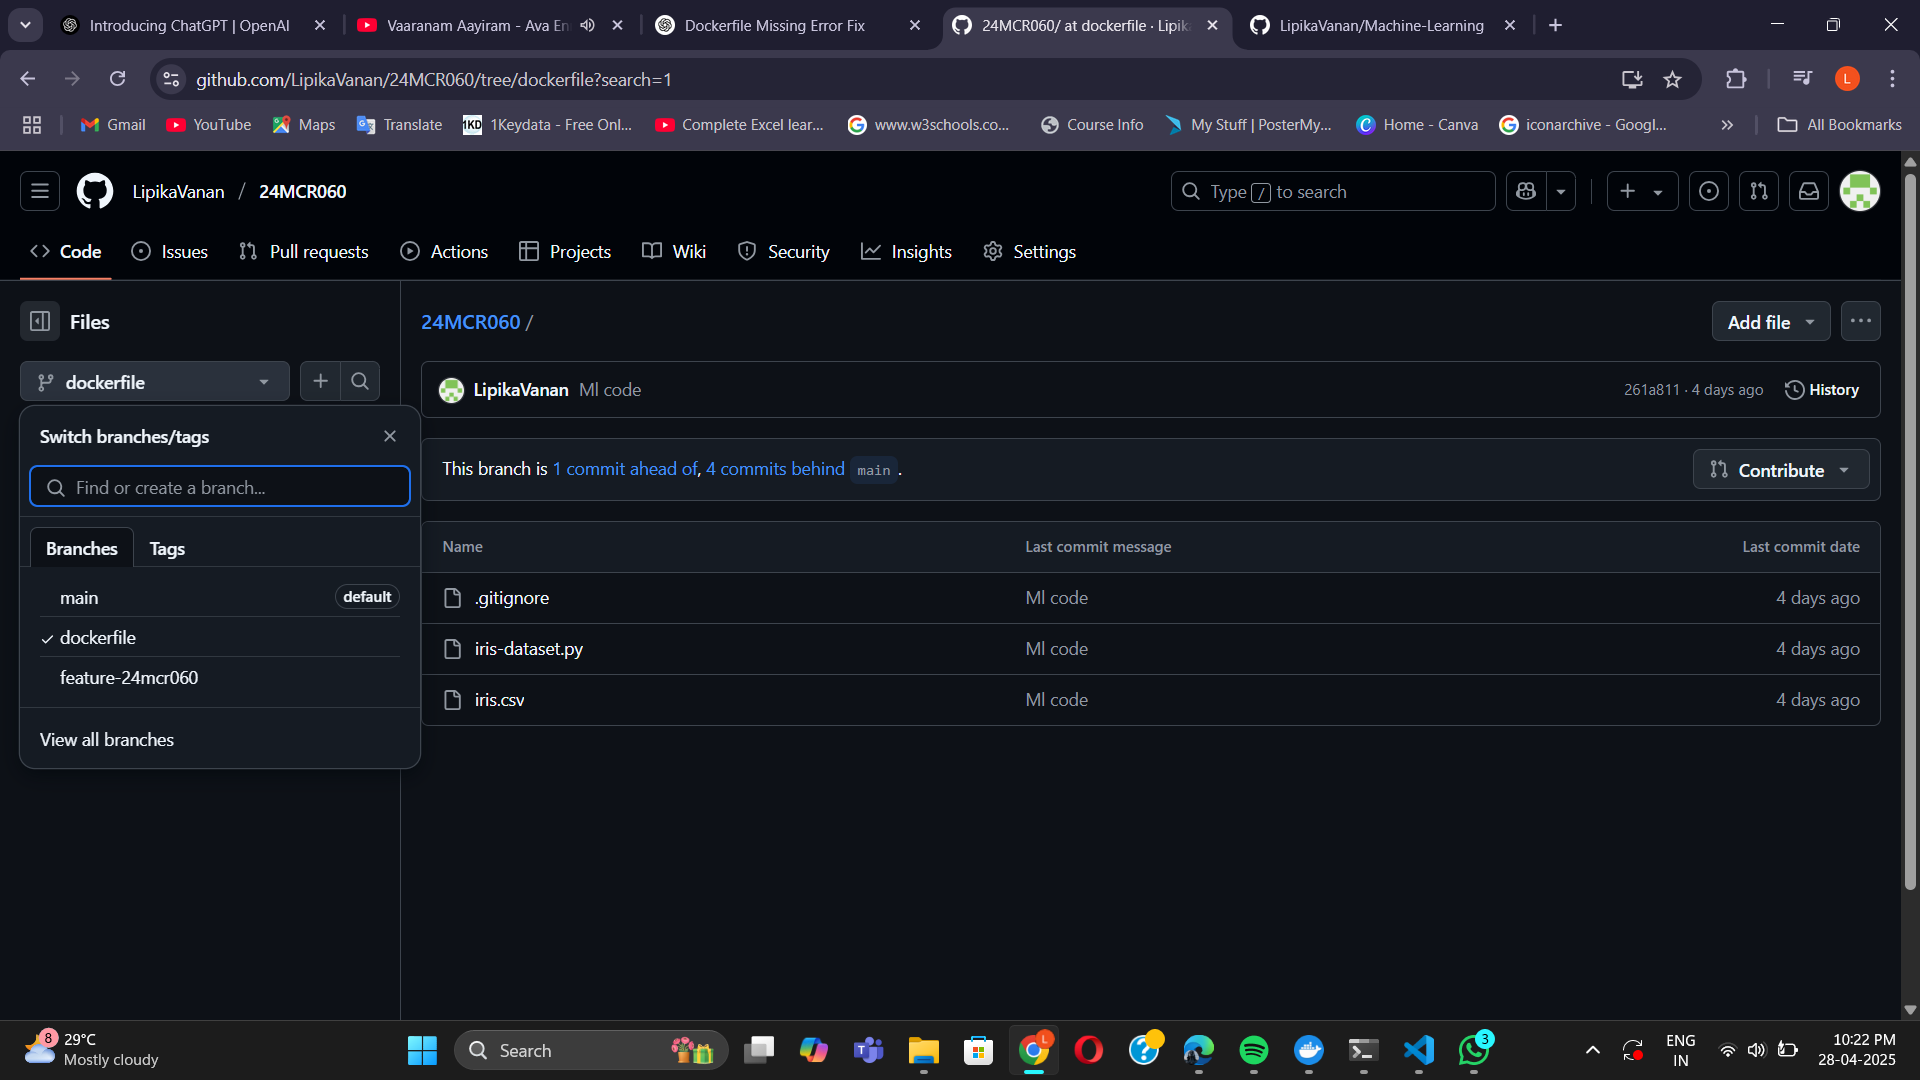
Task: Open Chrome extensions puzzle icon
Action: point(1736,79)
